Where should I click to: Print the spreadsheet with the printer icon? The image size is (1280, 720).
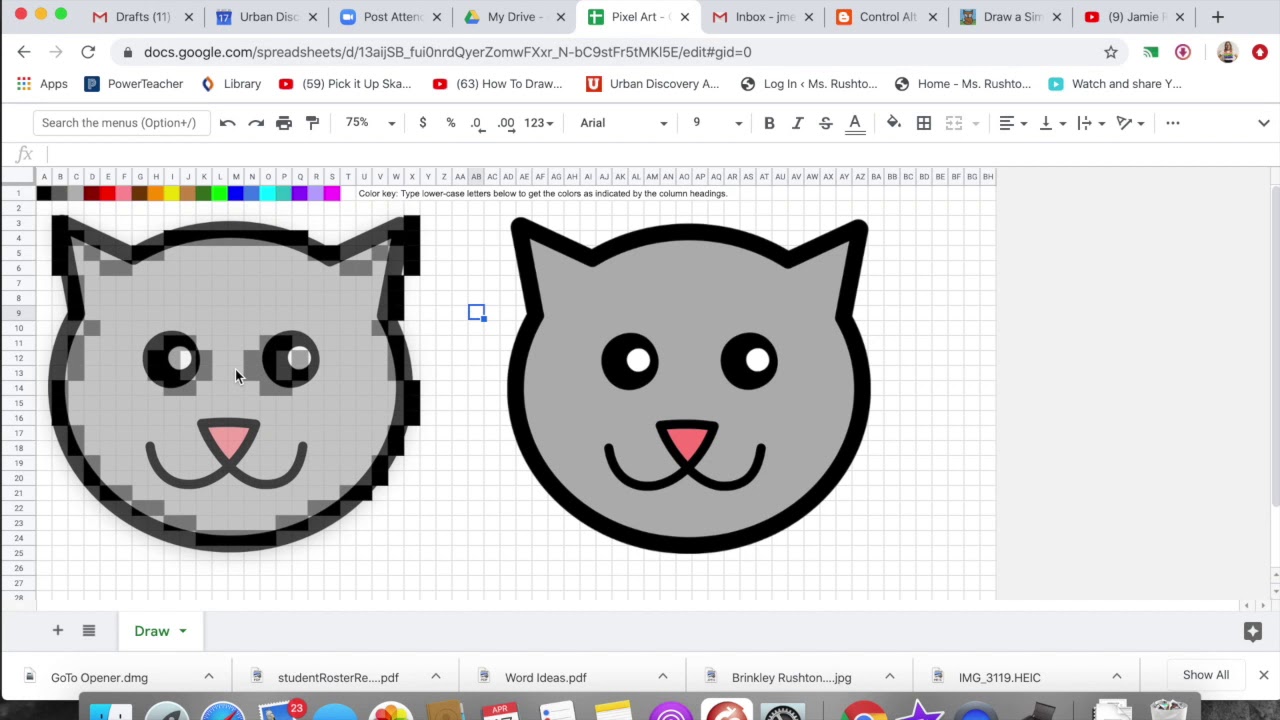click(x=284, y=123)
